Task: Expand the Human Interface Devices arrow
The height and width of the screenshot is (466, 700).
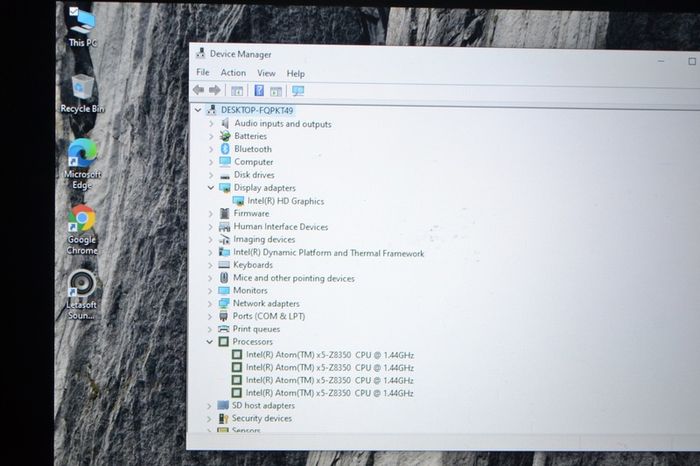Action: pyautogui.click(x=211, y=227)
